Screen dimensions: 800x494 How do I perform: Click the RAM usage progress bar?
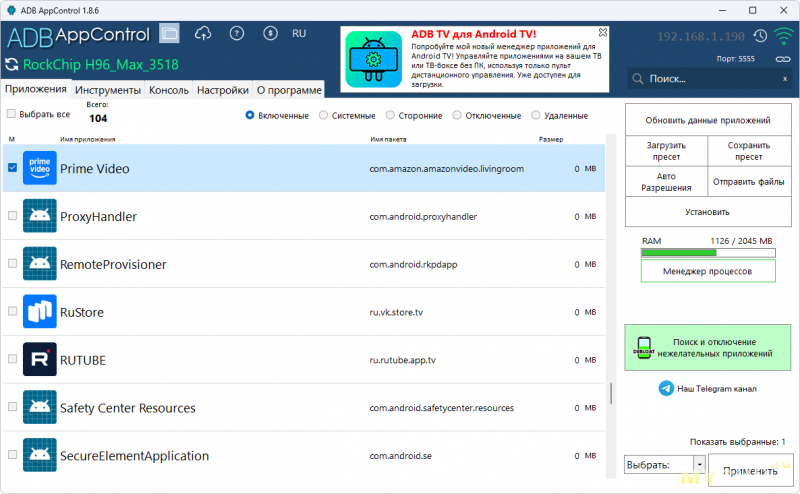tap(708, 253)
